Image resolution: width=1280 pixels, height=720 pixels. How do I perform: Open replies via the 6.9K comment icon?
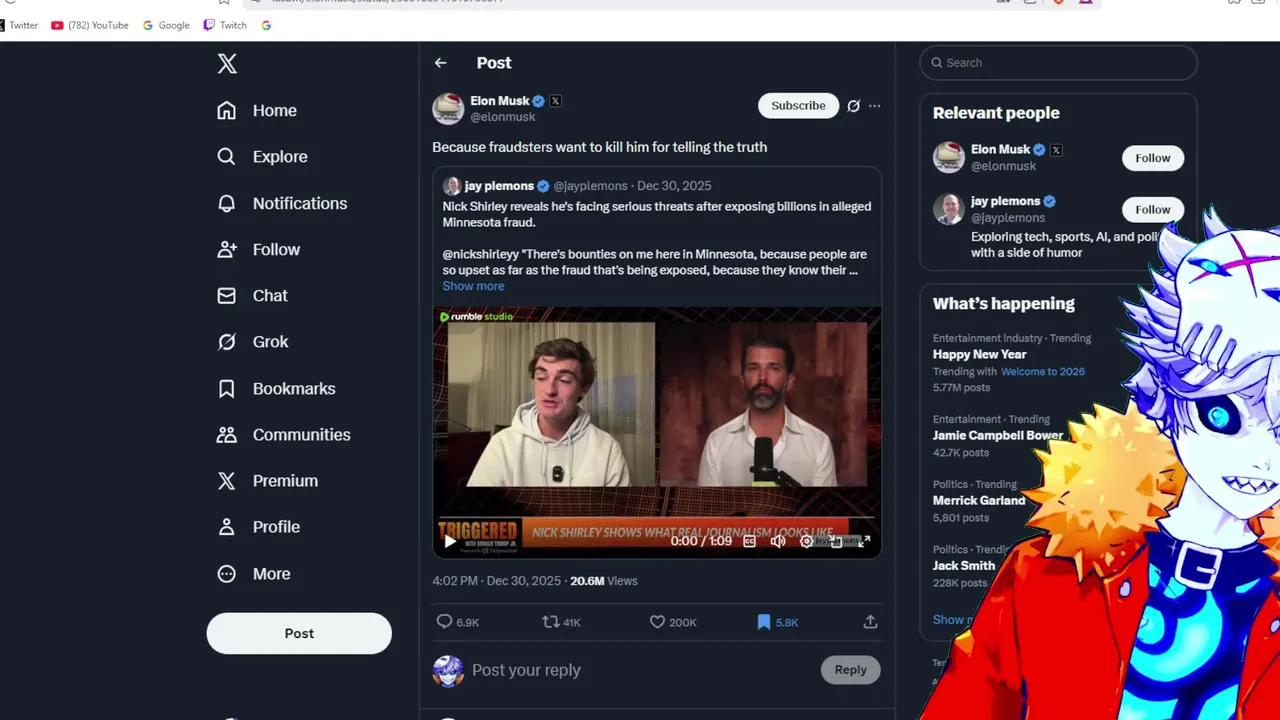point(457,622)
